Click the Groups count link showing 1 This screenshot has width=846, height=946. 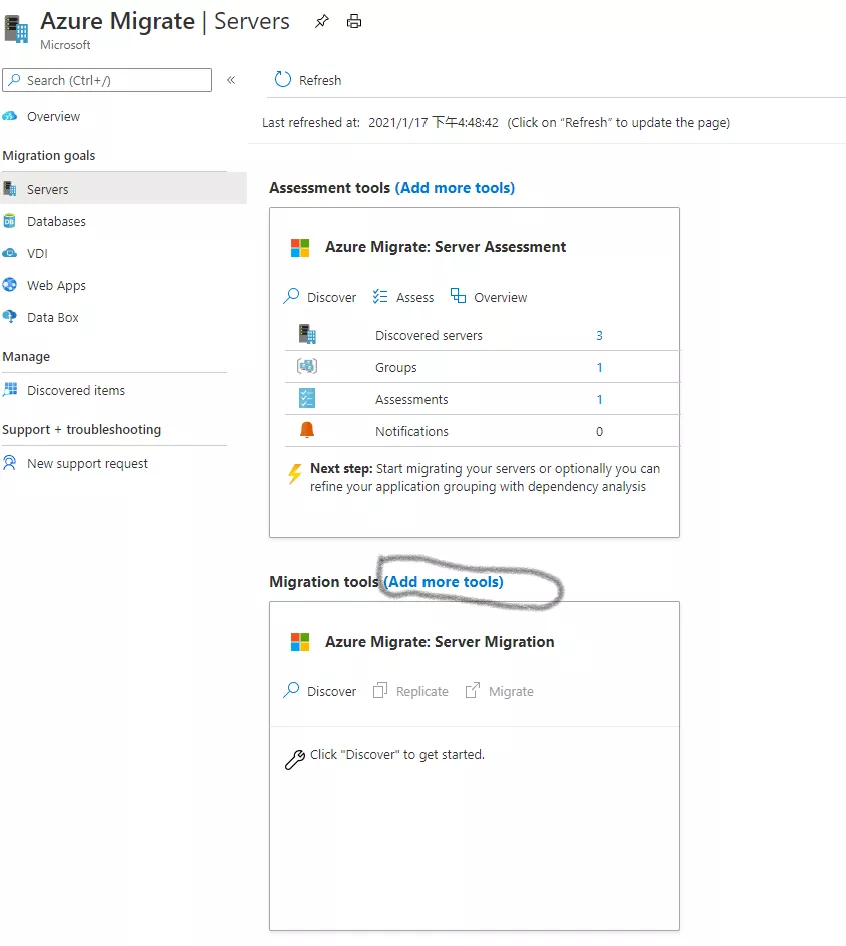coord(599,367)
